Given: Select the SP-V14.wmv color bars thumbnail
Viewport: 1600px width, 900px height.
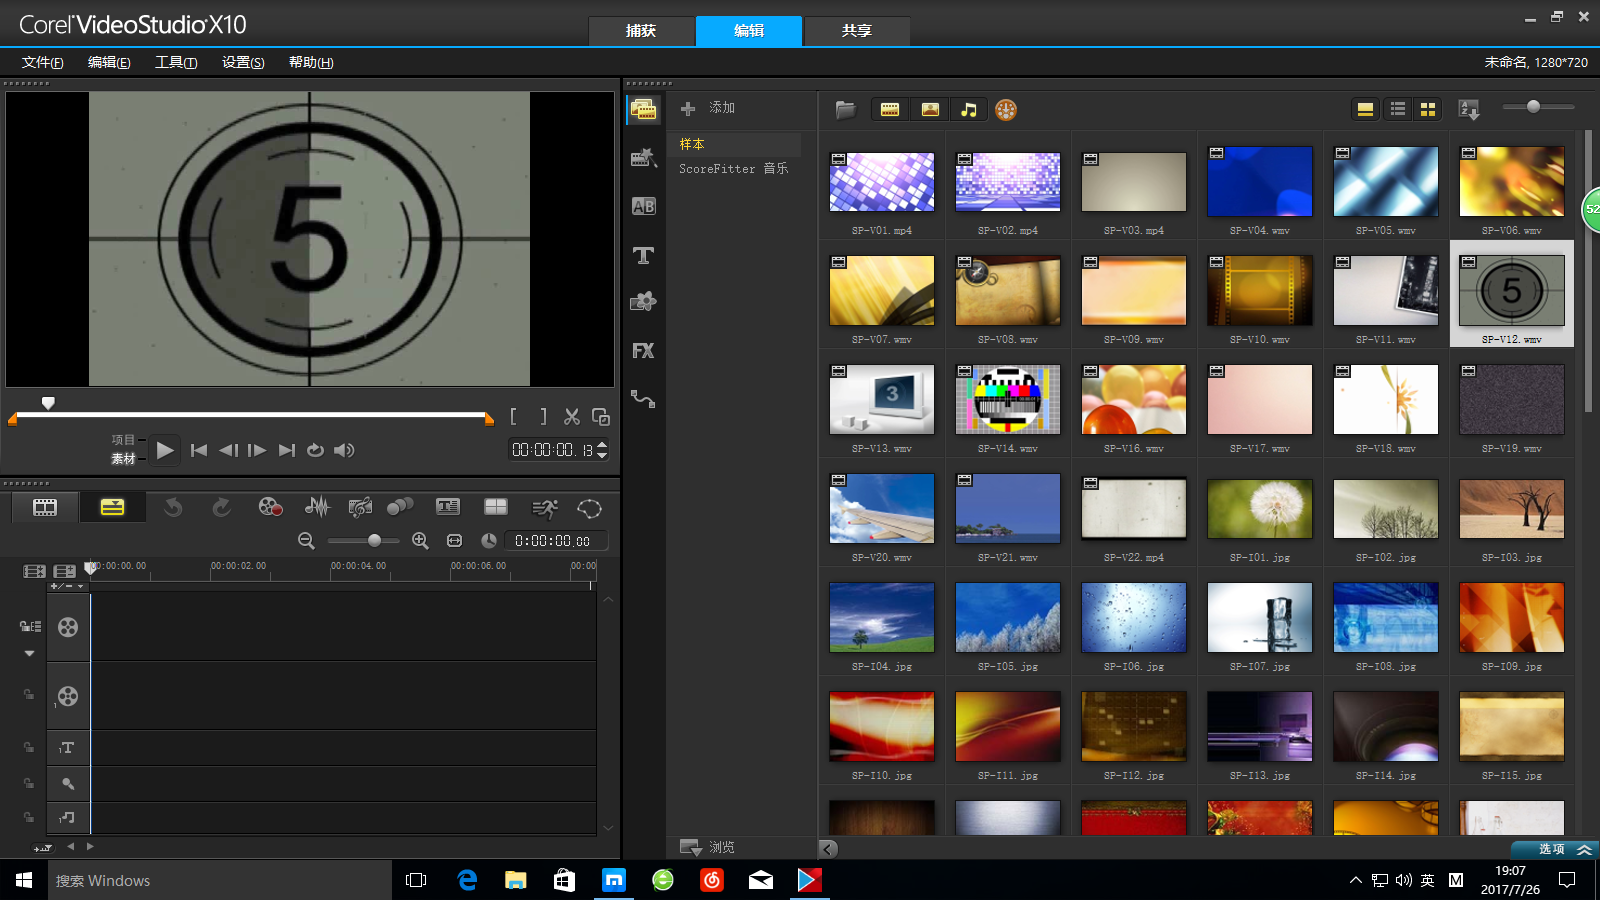Looking at the screenshot, I should coord(1008,399).
